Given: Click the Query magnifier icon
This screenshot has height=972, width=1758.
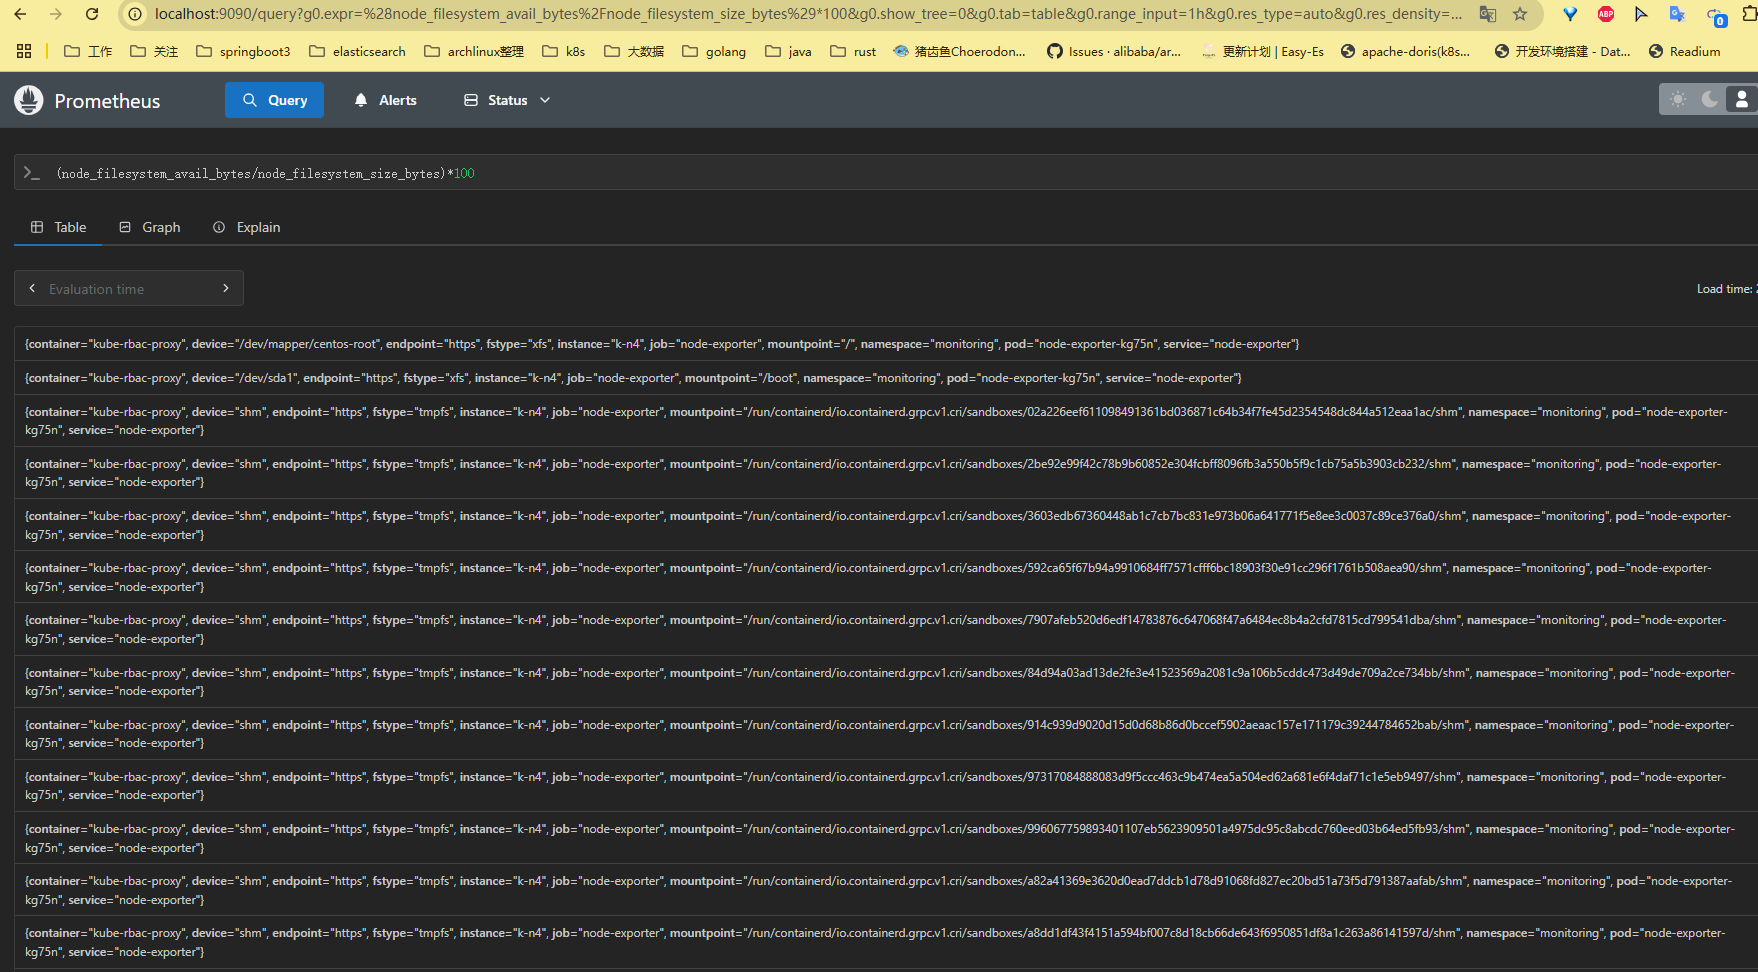Looking at the screenshot, I should click(x=250, y=100).
